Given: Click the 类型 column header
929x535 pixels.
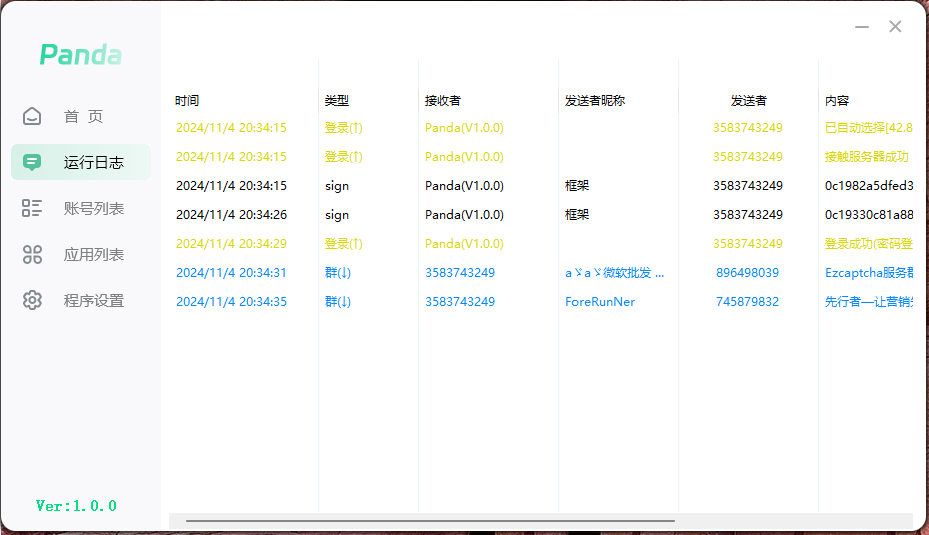Looking at the screenshot, I should [x=337, y=101].
